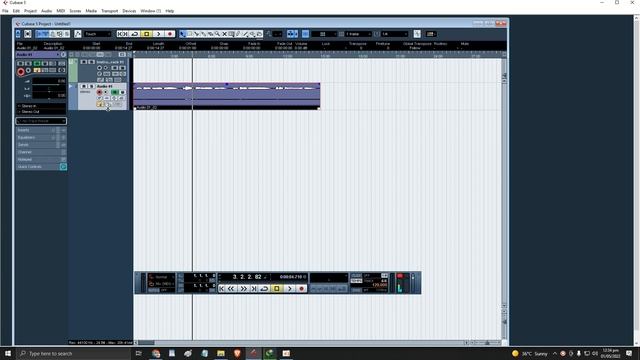Viewport: 640px width, 360px height.
Task: Toggle the Show Inspector toolbar button
Action: pyautogui.click(x=39, y=34)
